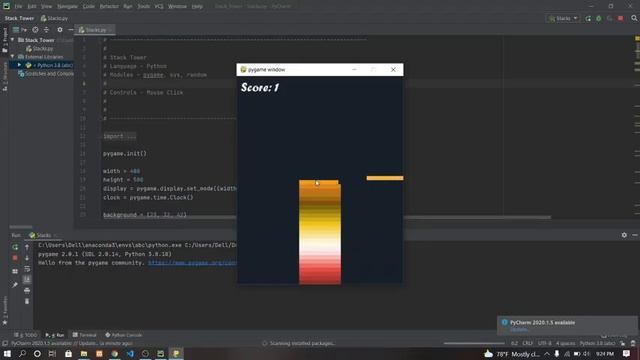The height and width of the screenshot is (360, 640).
Task: Open Project panel settings gear
Action: 60,30
